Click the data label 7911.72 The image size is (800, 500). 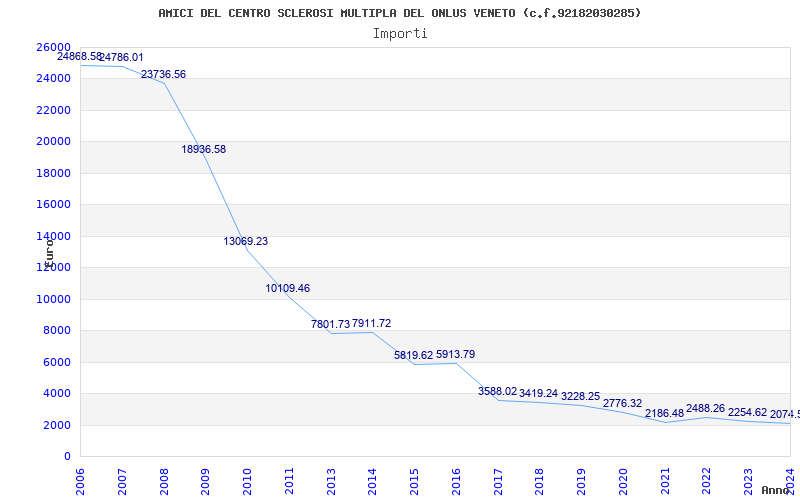click(x=371, y=323)
